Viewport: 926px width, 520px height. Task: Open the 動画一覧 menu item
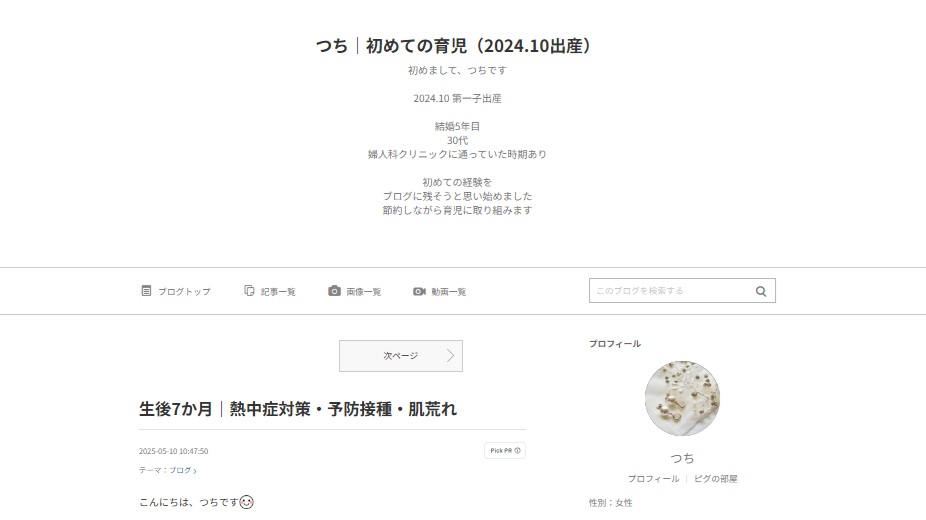[440, 292]
